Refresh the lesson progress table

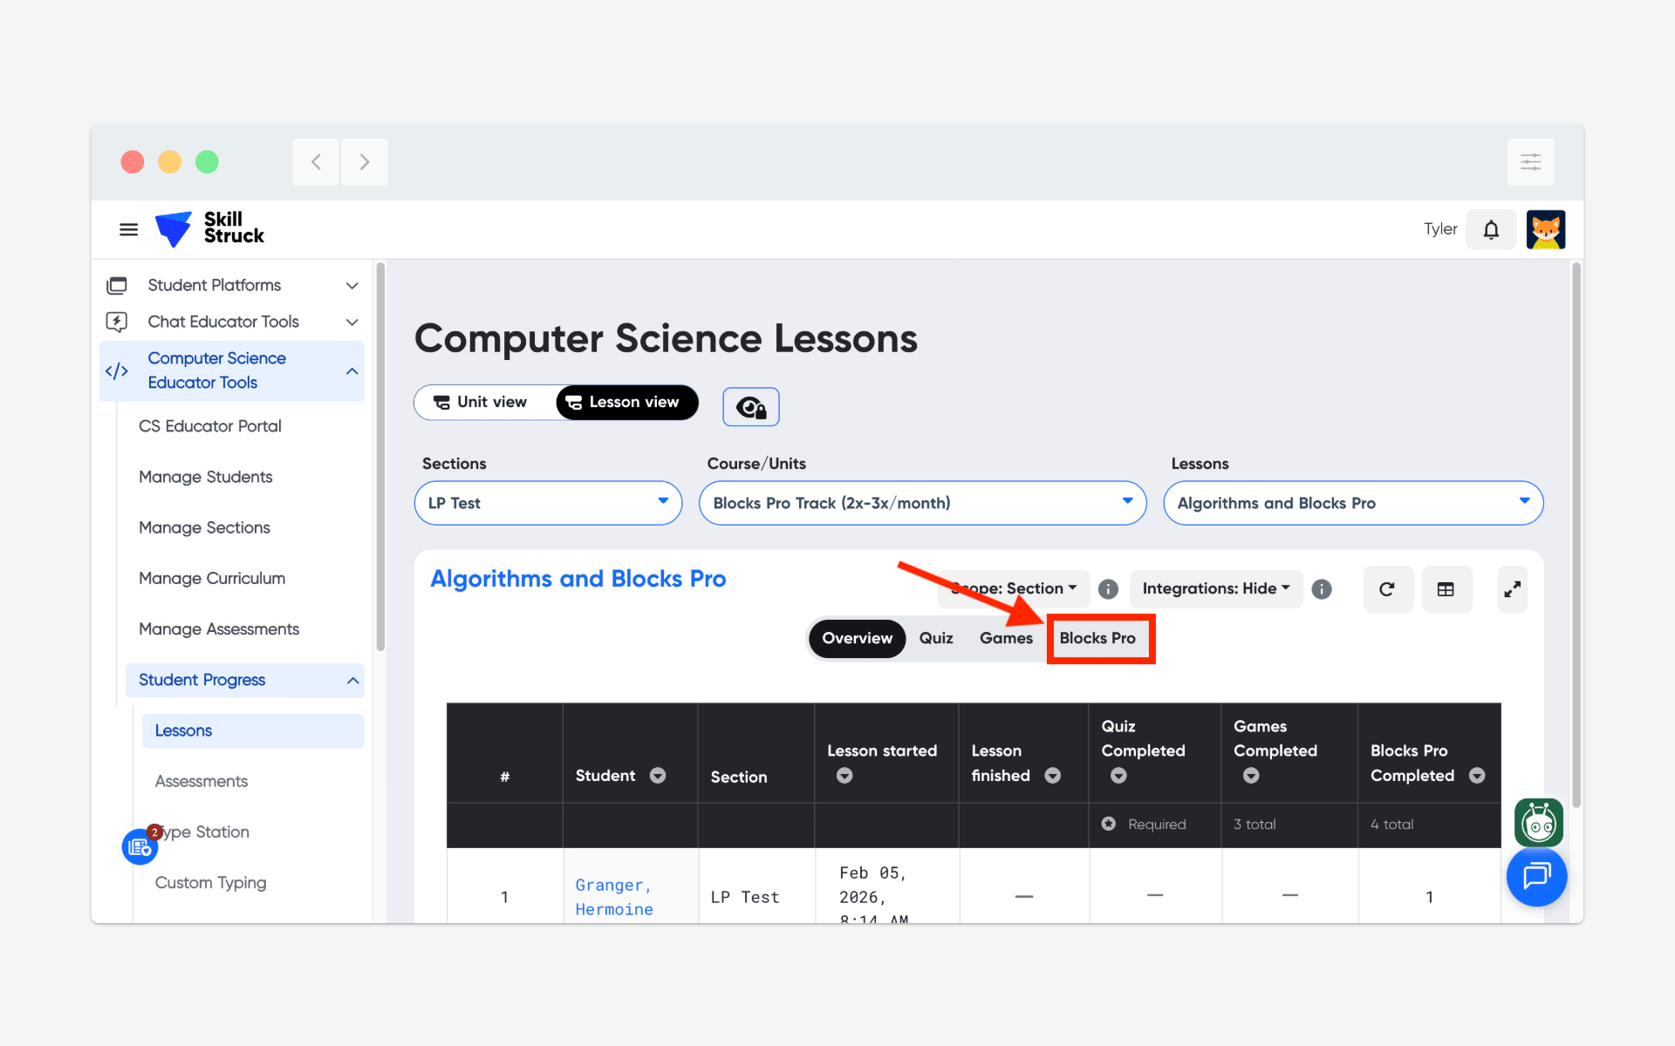pos(1387,589)
